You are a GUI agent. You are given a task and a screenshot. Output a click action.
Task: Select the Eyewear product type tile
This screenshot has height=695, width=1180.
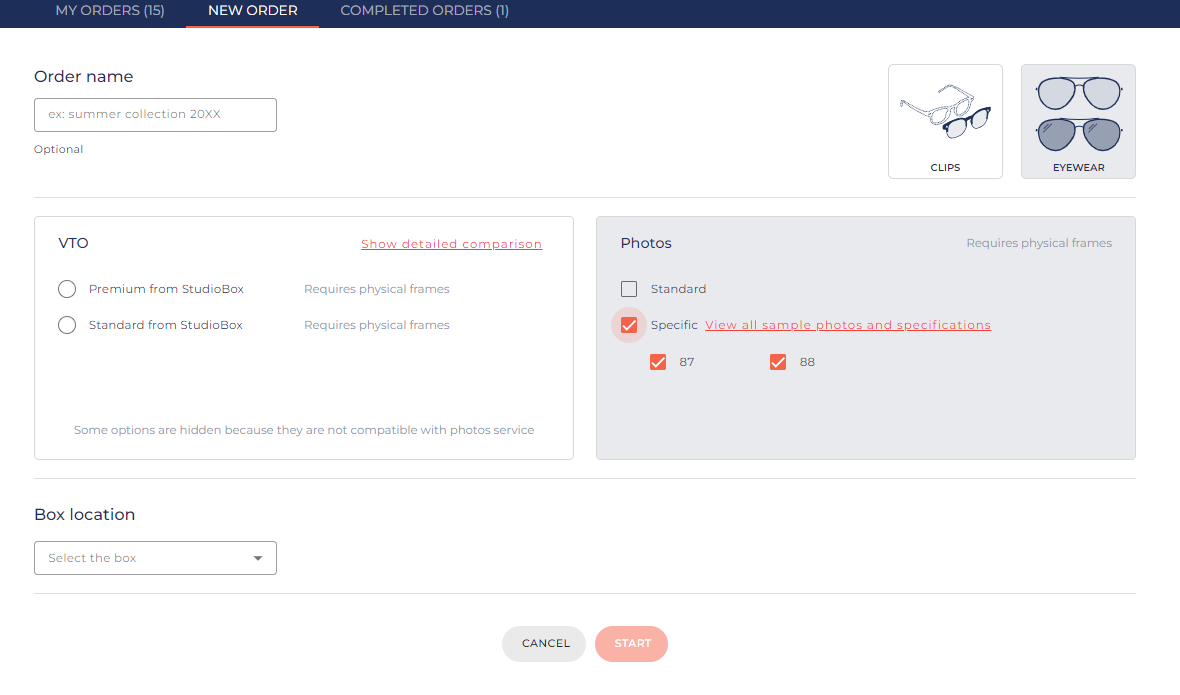point(1078,121)
